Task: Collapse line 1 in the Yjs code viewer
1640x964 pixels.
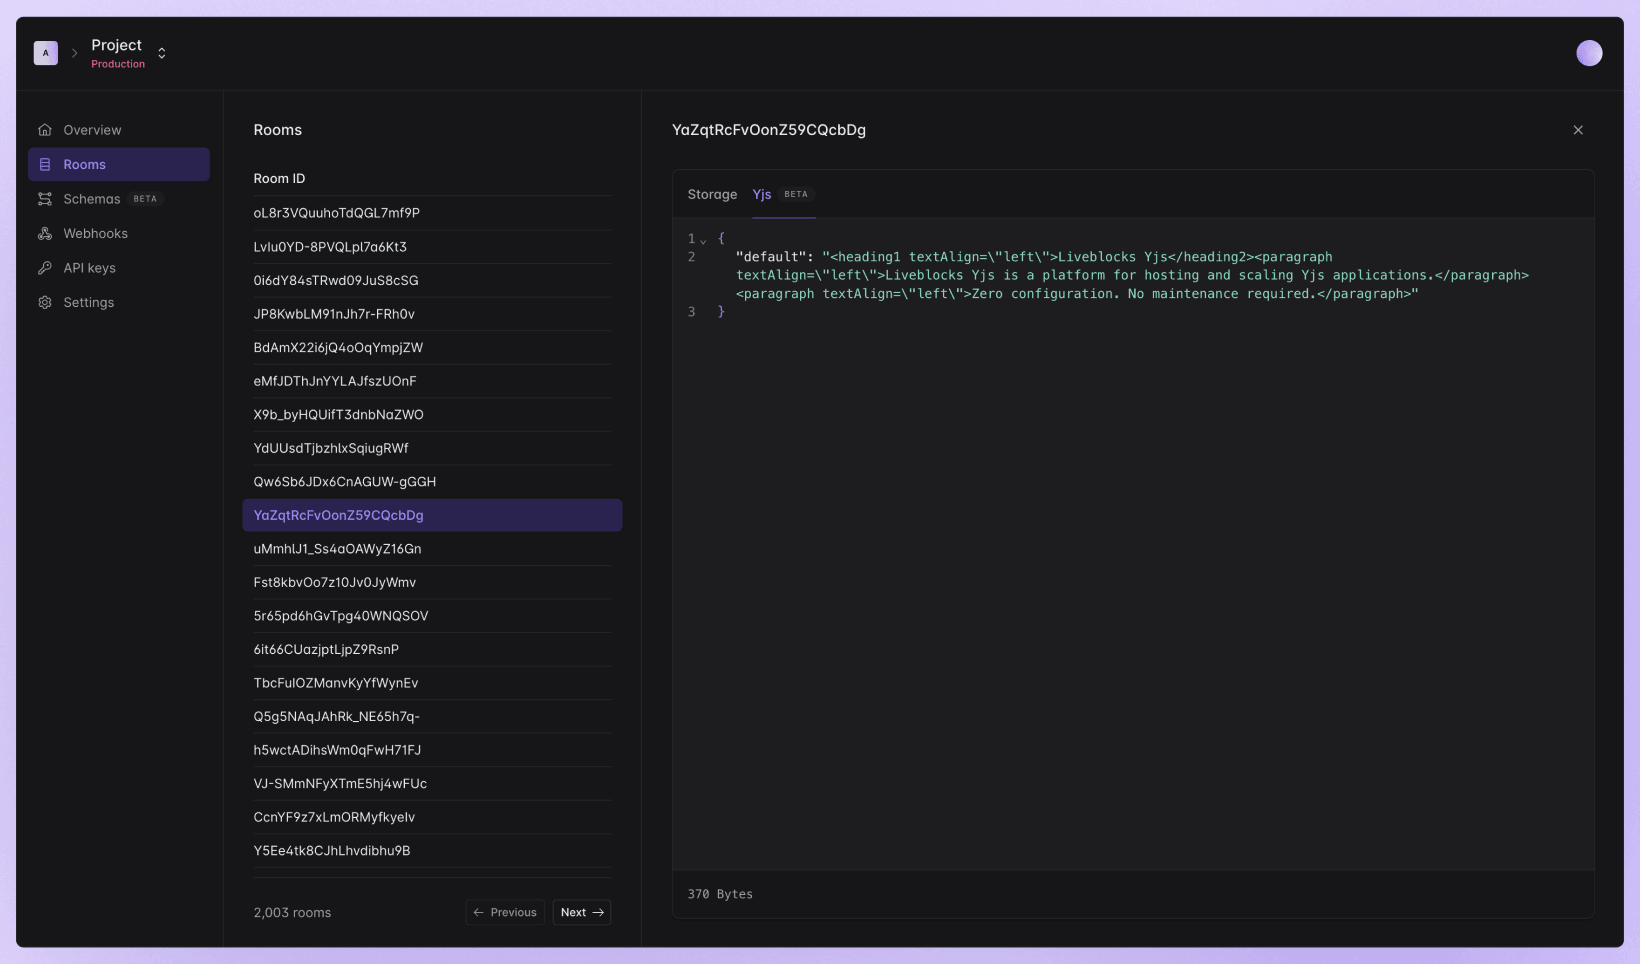Action: click(x=703, y=239)
